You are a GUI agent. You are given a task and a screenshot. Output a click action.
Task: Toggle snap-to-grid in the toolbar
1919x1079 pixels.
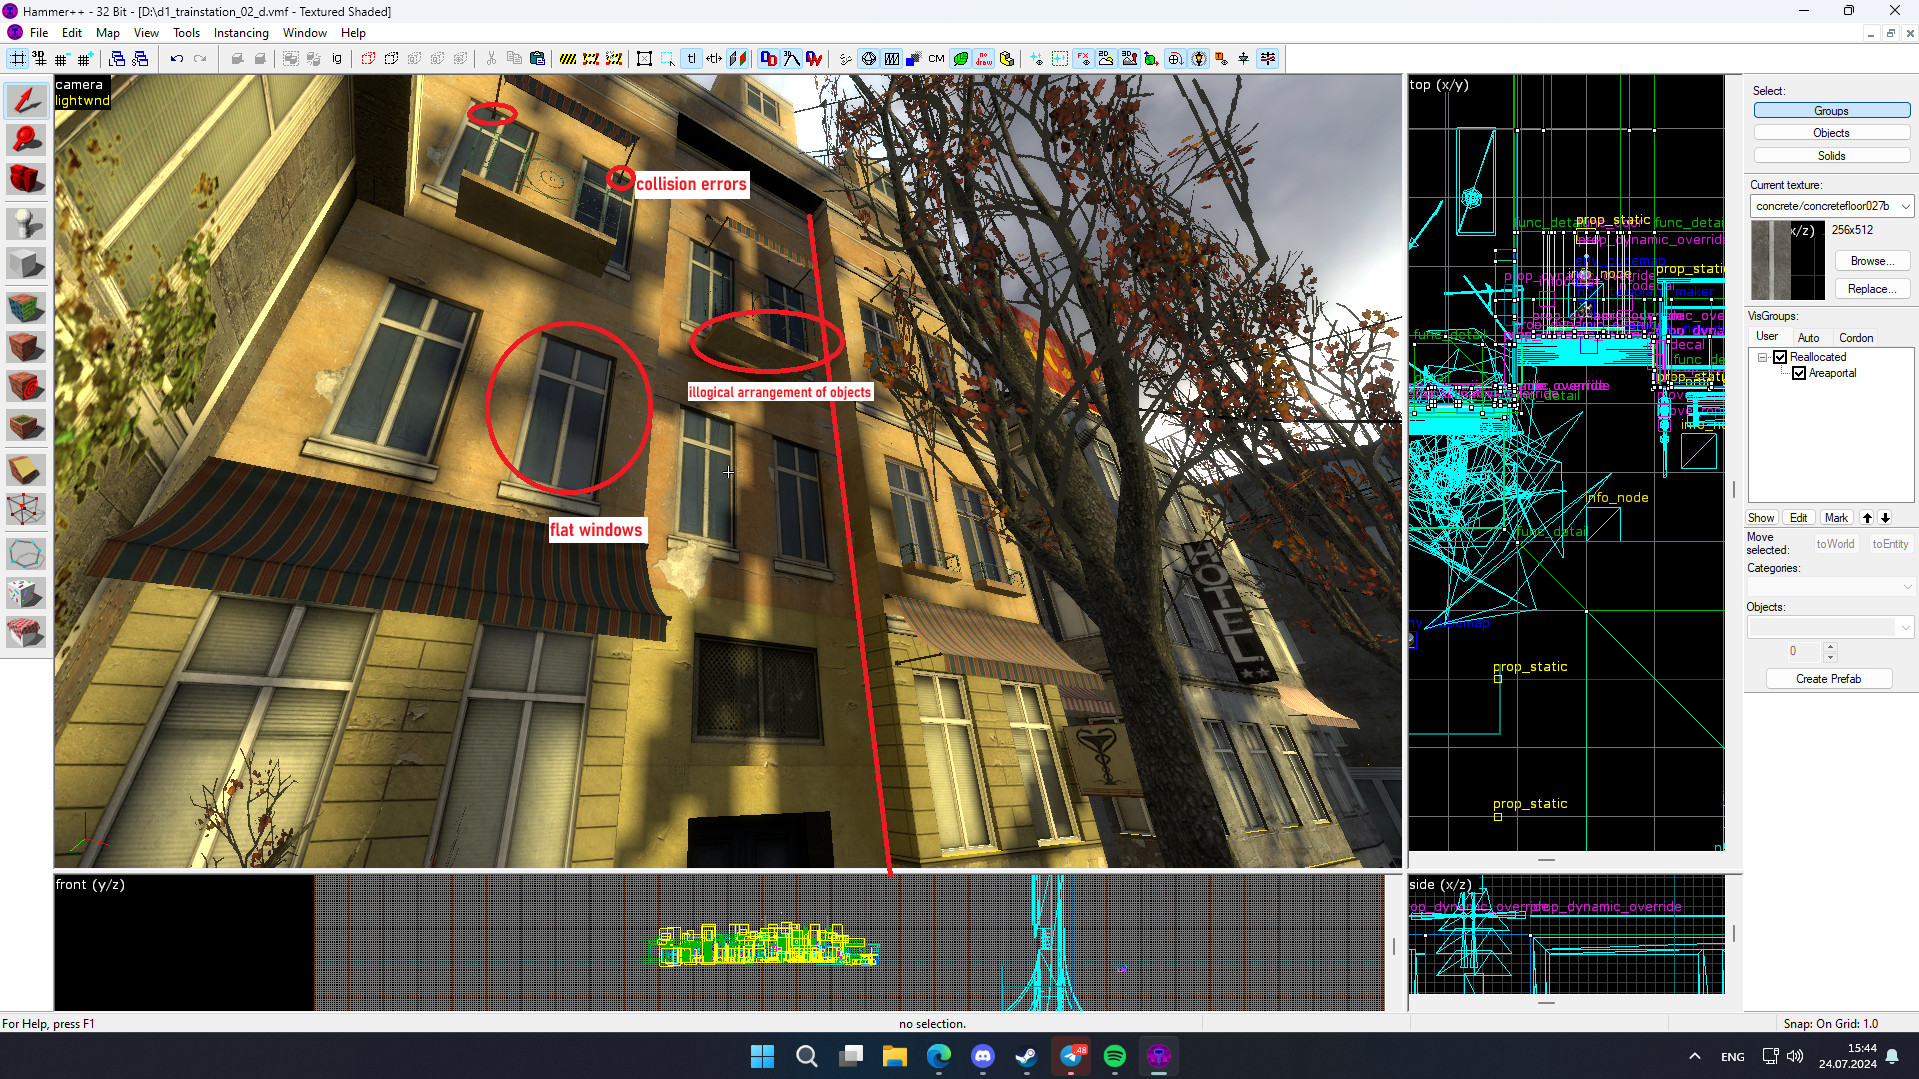[18, 59]
